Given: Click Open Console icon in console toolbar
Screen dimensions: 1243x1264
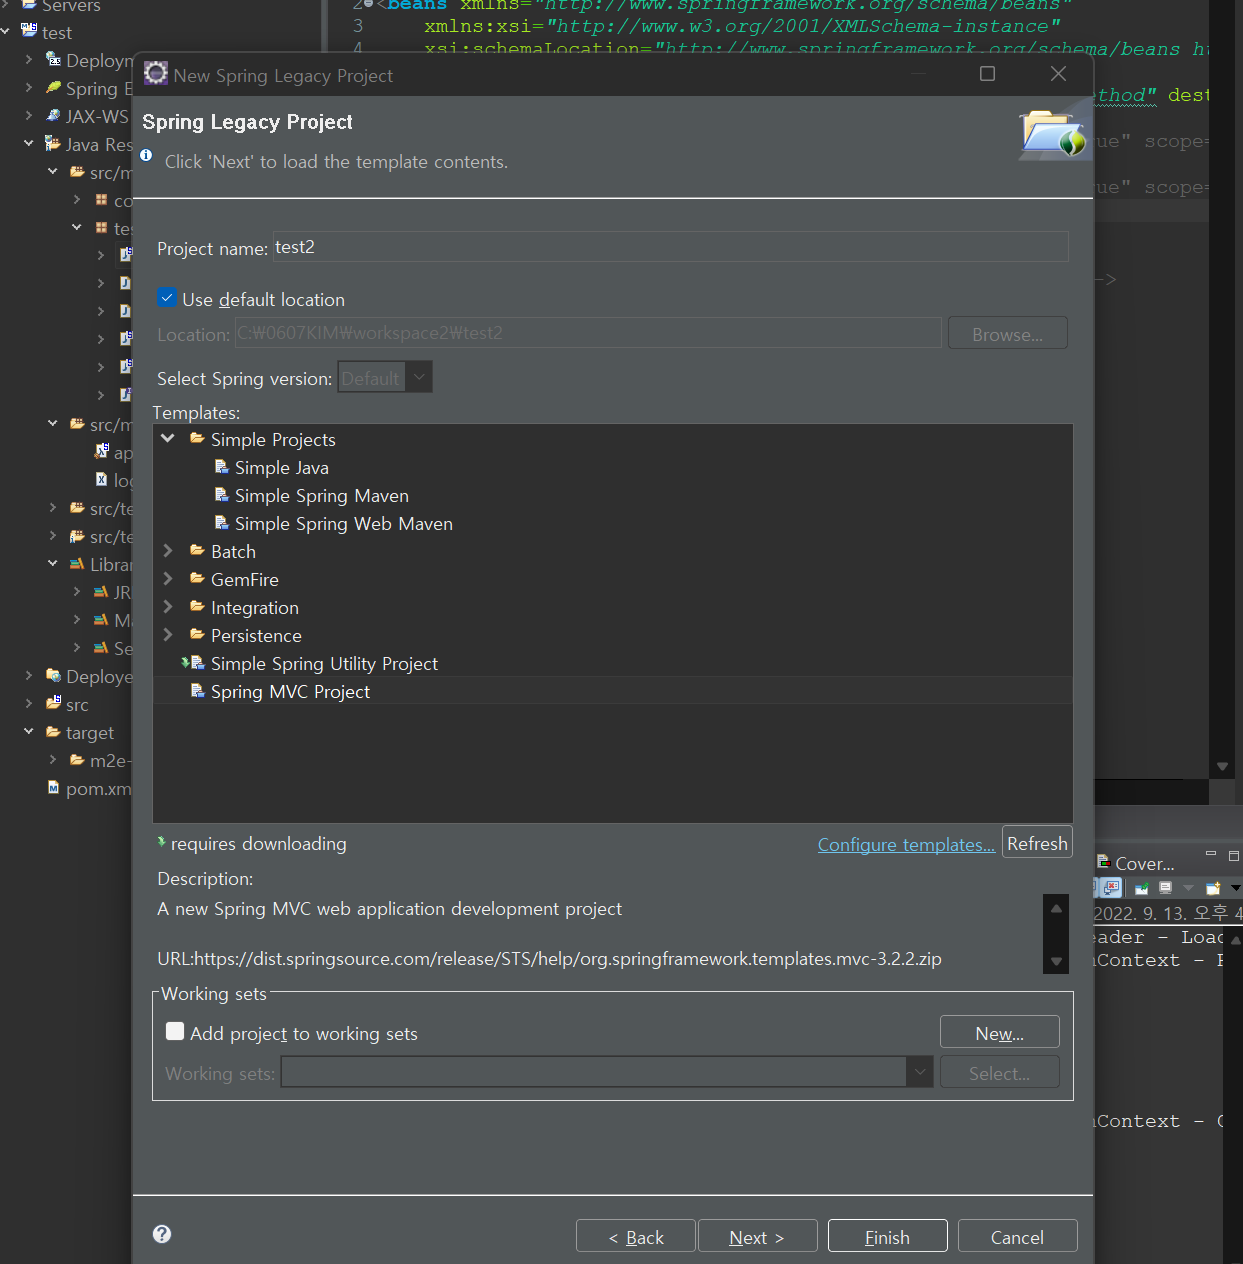Looking at the screenshot, I should [x=1213, y=888].
